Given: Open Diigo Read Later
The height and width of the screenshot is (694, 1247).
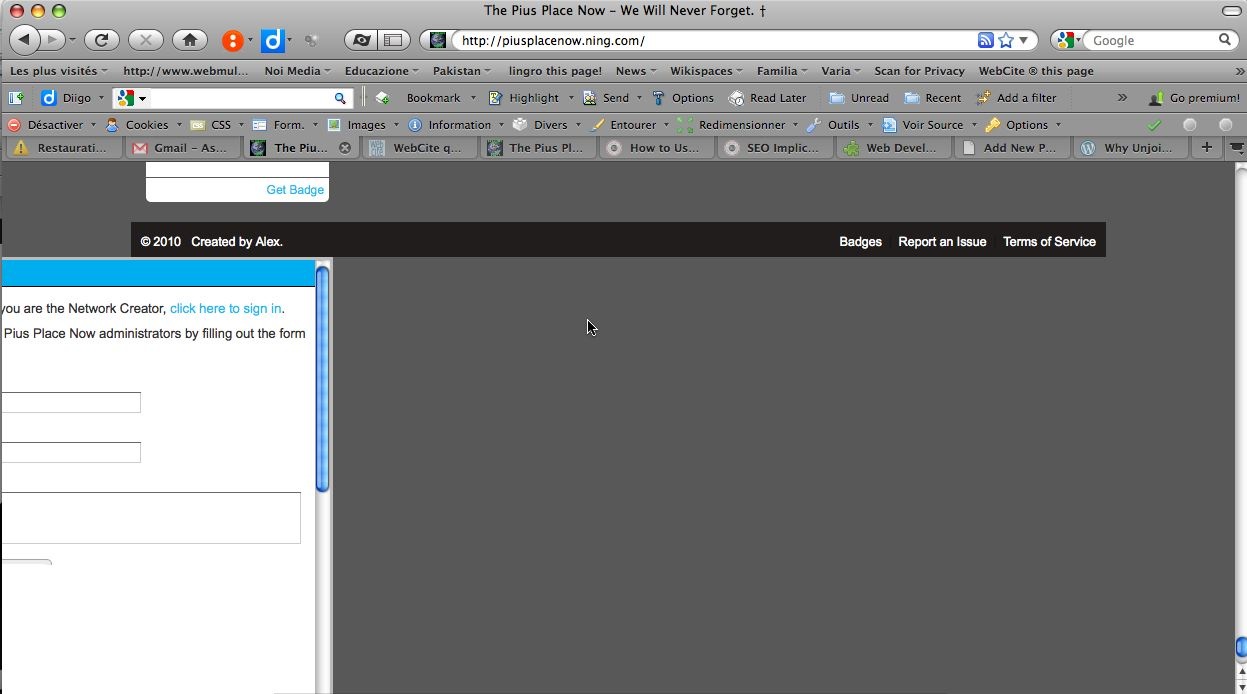Looking at the screenshot, I should [x=767, y=98].
